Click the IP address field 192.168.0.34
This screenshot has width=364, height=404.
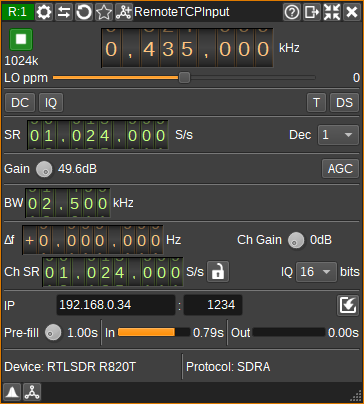coord(116,305)
